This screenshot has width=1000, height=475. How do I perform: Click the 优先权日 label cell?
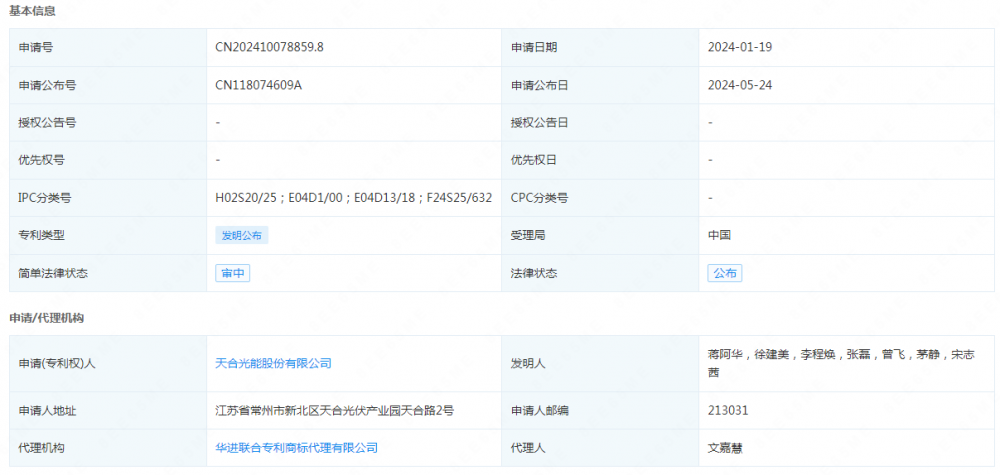600,160
